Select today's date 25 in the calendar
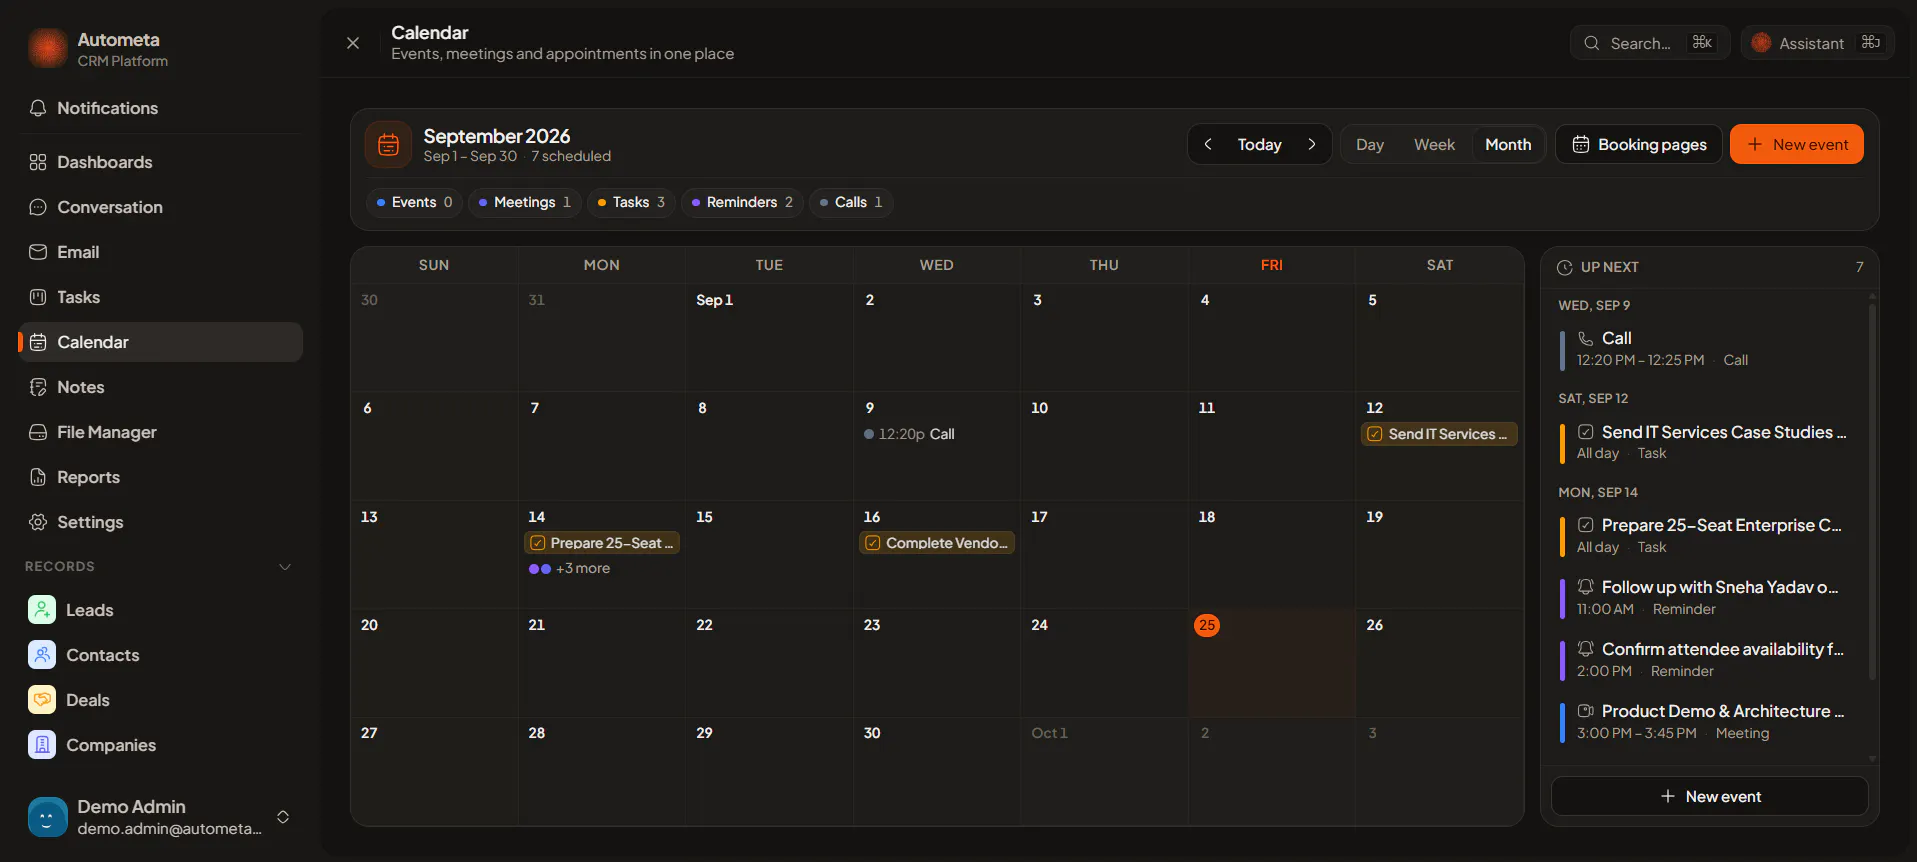Image resolution: width=1917 pixels, height=862 pixels. click(1207, 625)
